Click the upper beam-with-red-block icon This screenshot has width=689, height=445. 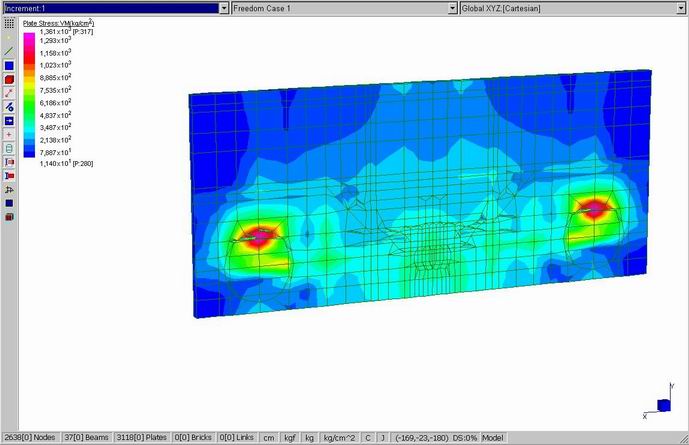click(x=9, y=162)
